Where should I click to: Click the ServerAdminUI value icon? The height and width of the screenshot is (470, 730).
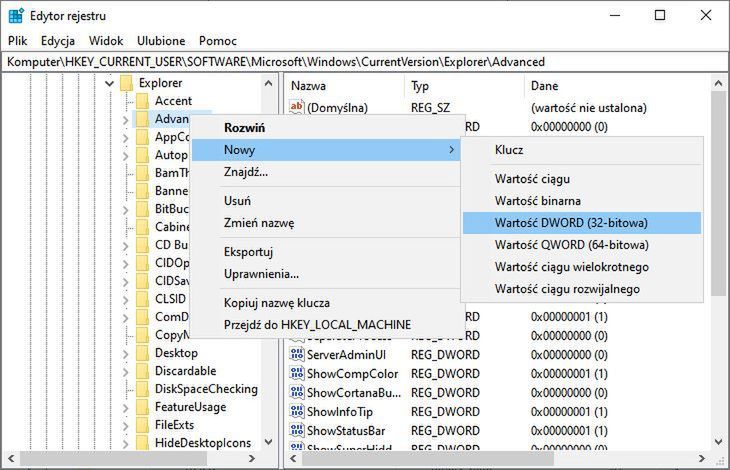pos(296,355)
